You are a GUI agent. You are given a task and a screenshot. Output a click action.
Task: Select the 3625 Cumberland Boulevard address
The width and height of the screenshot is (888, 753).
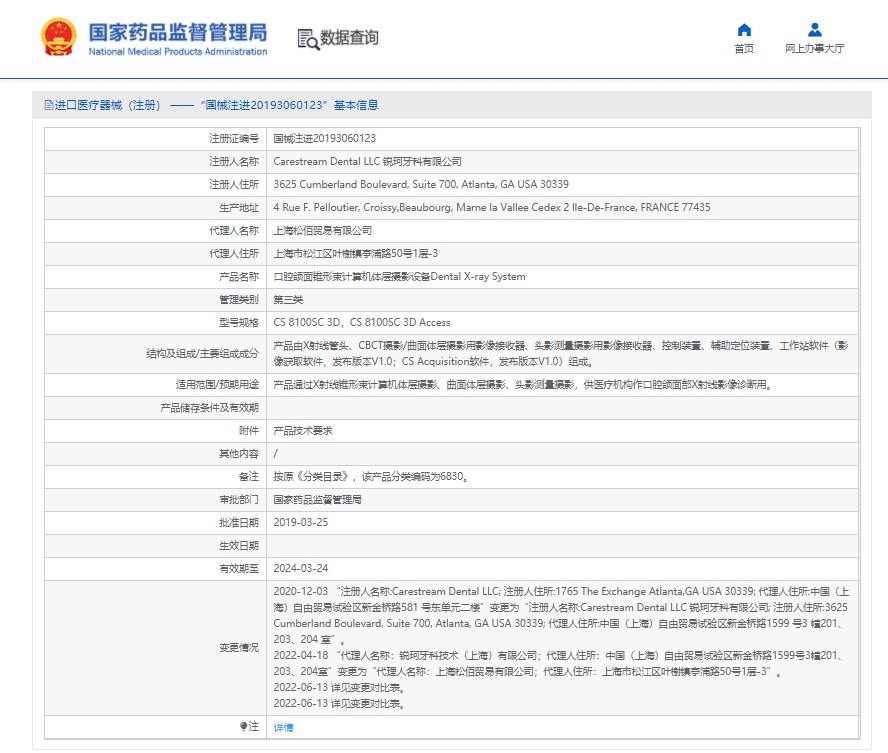pos(421,185)
